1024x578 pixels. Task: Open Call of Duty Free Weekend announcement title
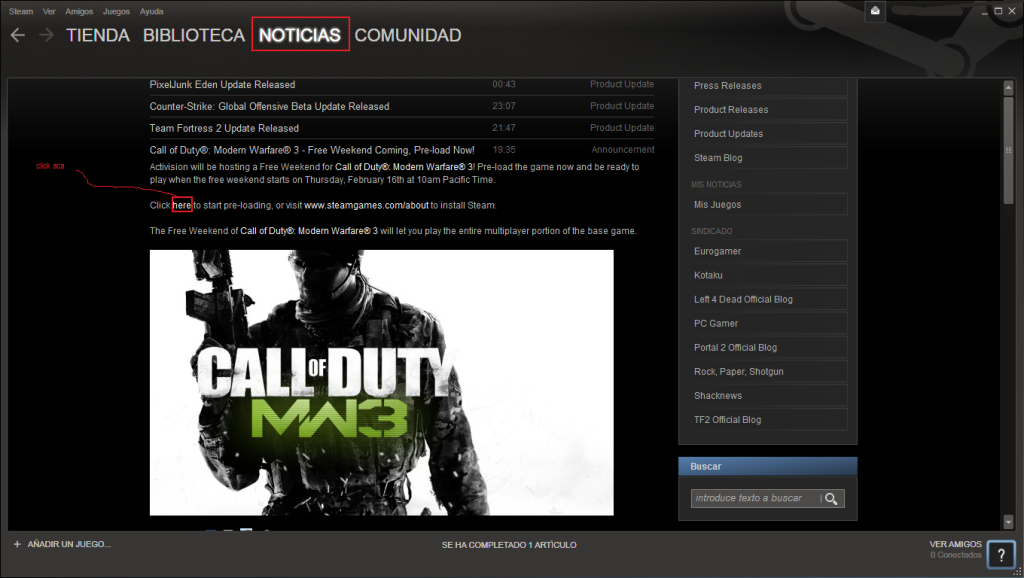click(312, 150)
